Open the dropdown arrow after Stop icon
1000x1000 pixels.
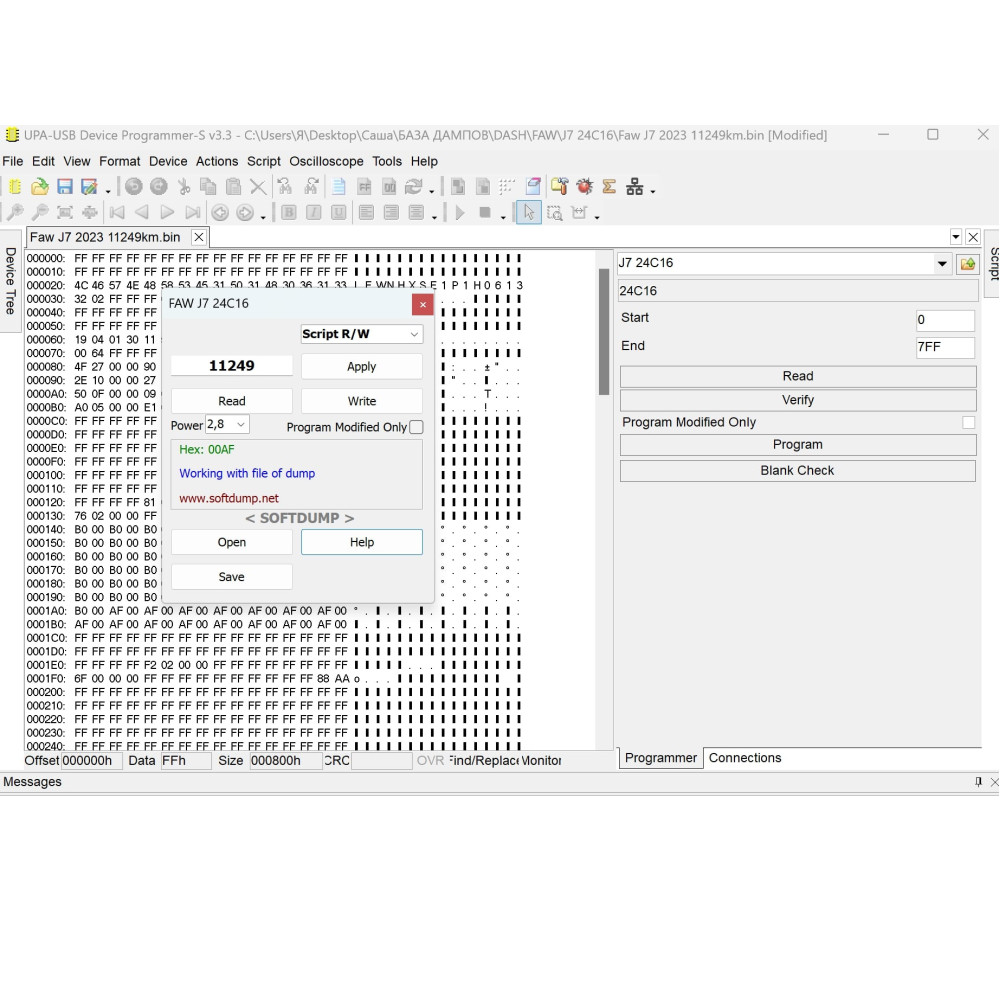point(503,217)
